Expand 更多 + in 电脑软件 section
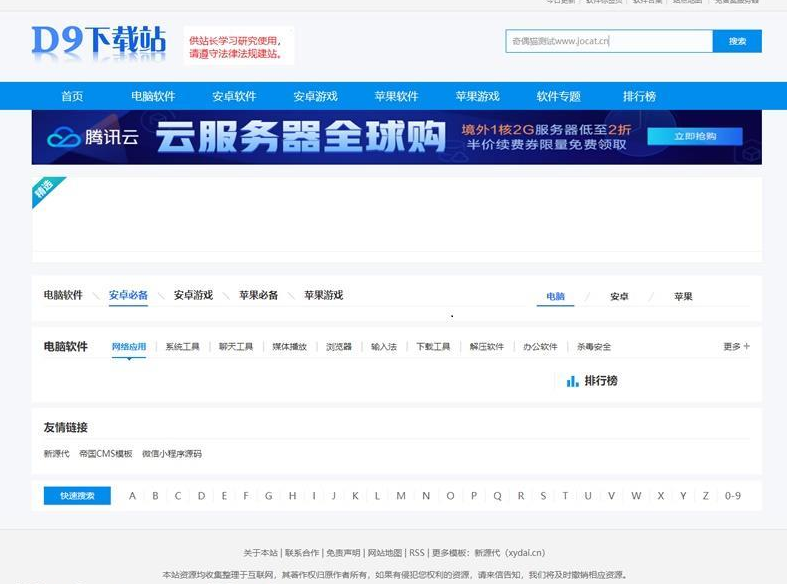The width and height of the screenshot is (787, 584). [x=736, y=347]
